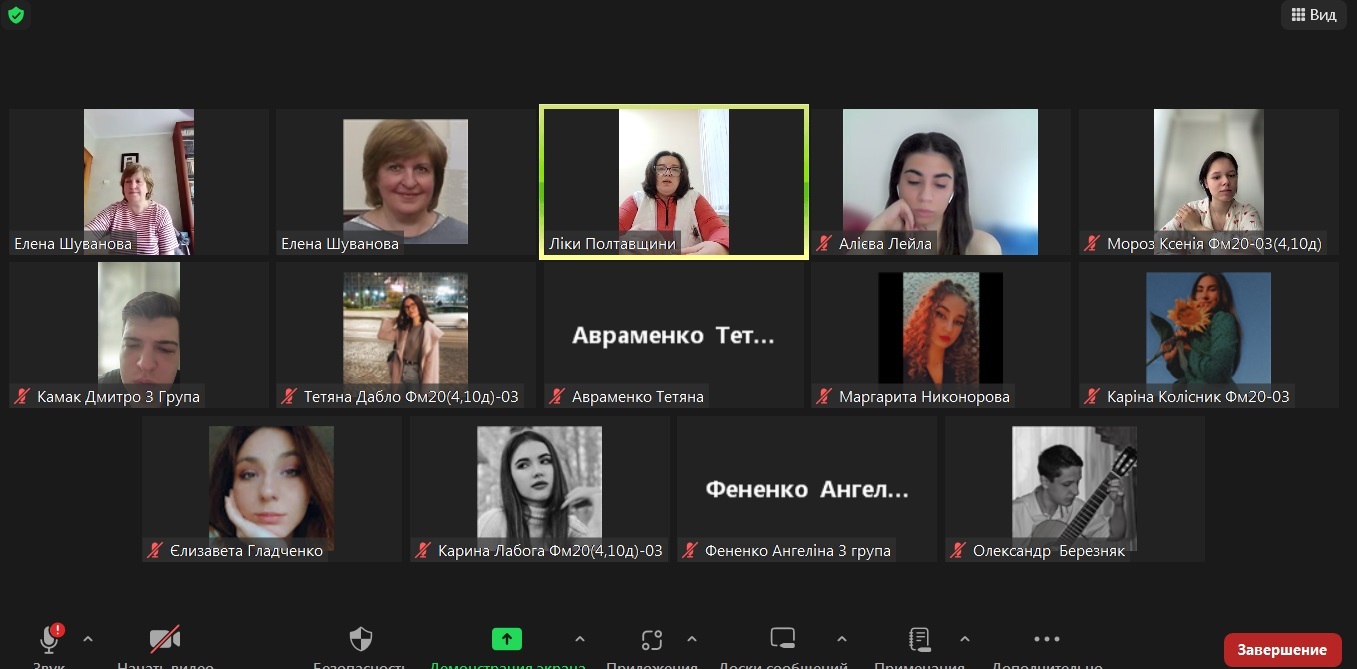Click name label 'Єлизавета Гладченко'

246,551
